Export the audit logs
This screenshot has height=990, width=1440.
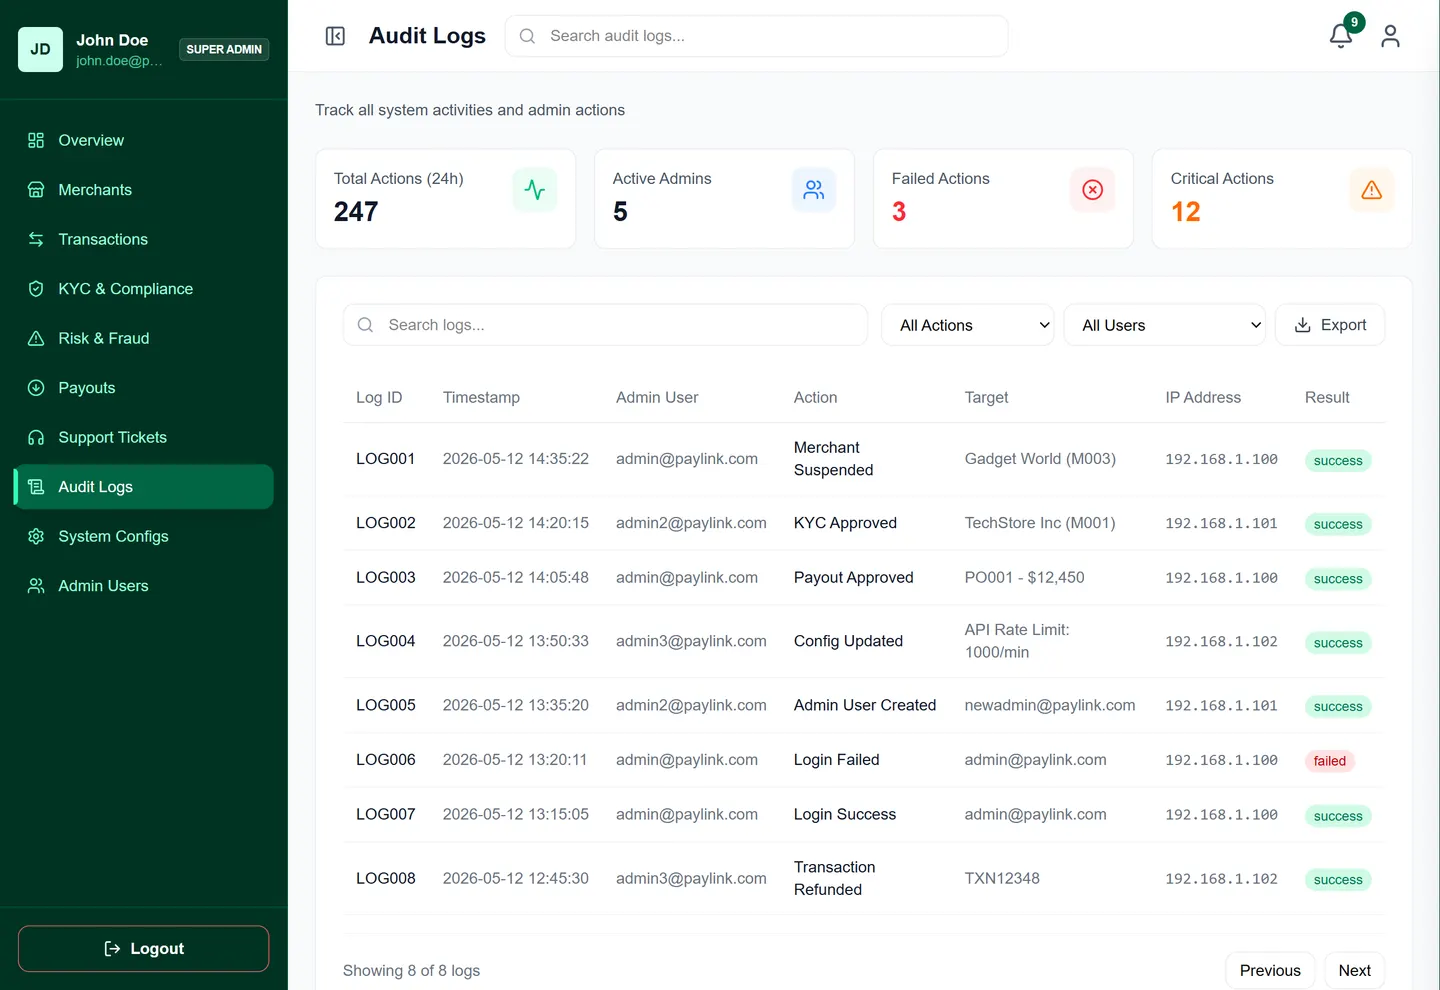click(x=1330, y=325)
